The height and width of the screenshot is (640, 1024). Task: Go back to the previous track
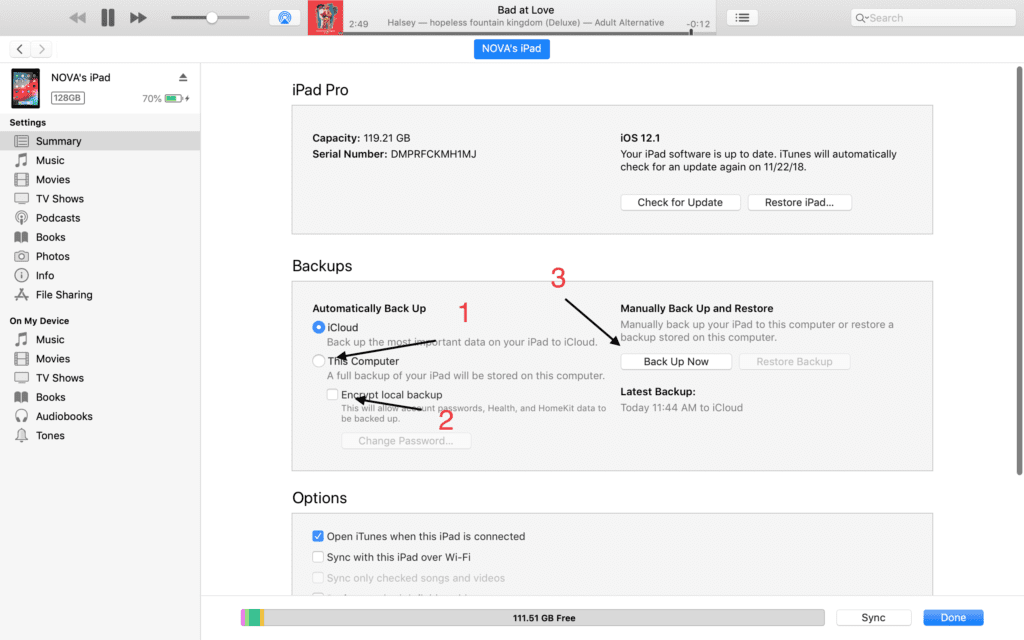[77, 18]
